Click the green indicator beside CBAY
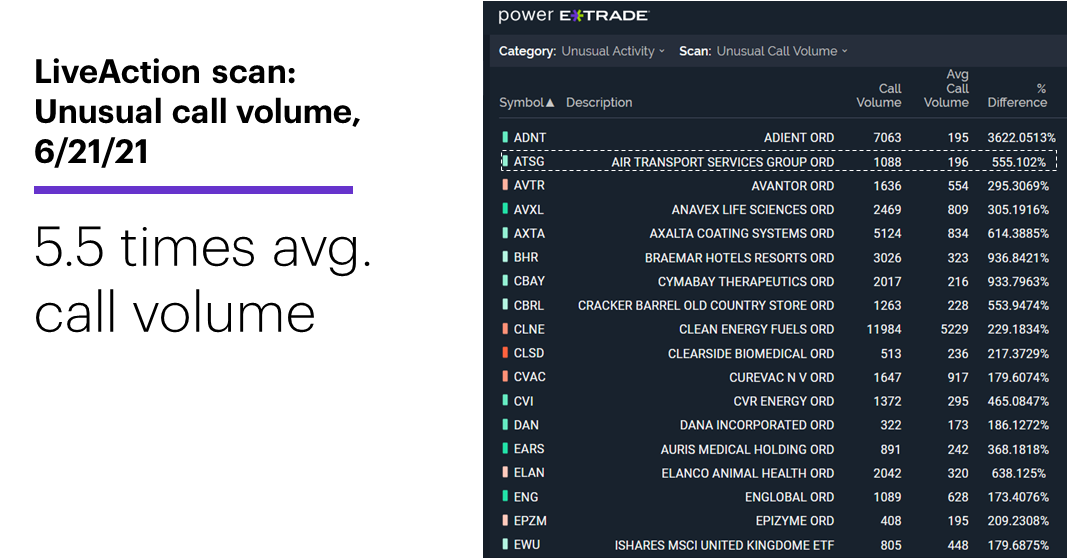Viewport: 1067px width, 558px height. click(x=505, y=281)
